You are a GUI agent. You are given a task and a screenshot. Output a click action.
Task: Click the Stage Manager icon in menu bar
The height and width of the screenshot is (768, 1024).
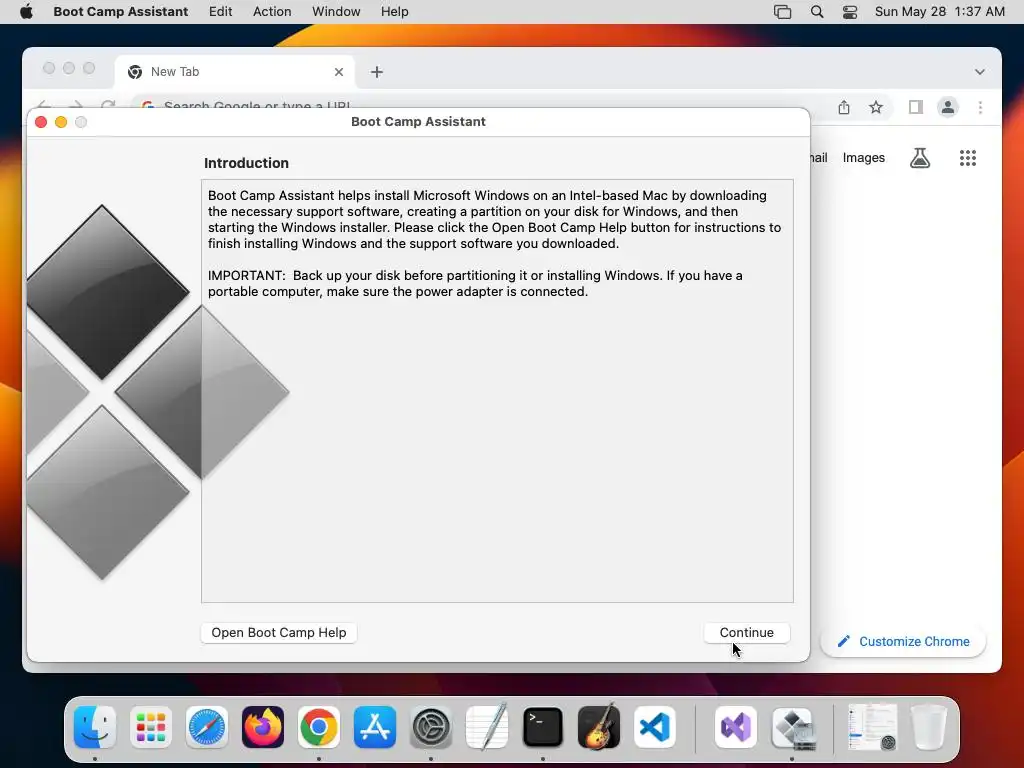tap(782, 11)
